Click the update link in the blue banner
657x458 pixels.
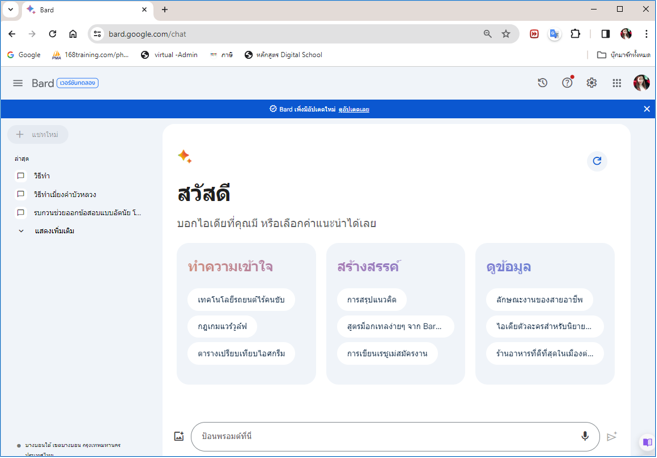(354, 109)
